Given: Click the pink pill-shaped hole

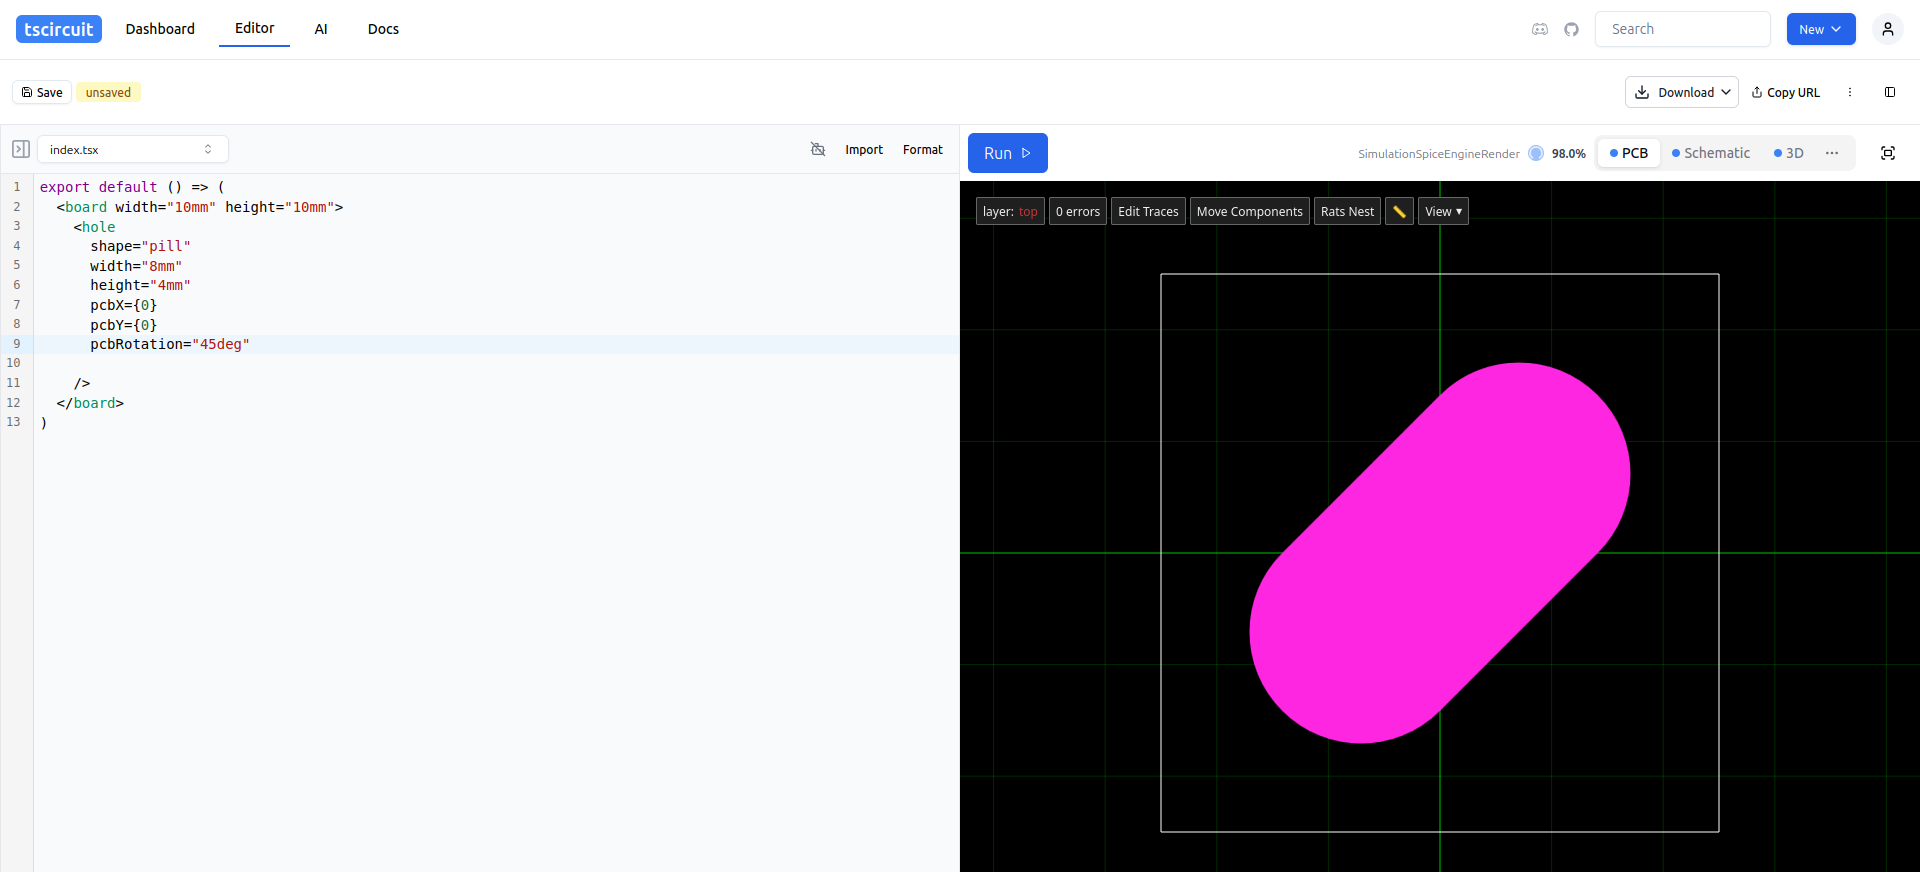Looking at the screenshot, I should coord(1439,553).
